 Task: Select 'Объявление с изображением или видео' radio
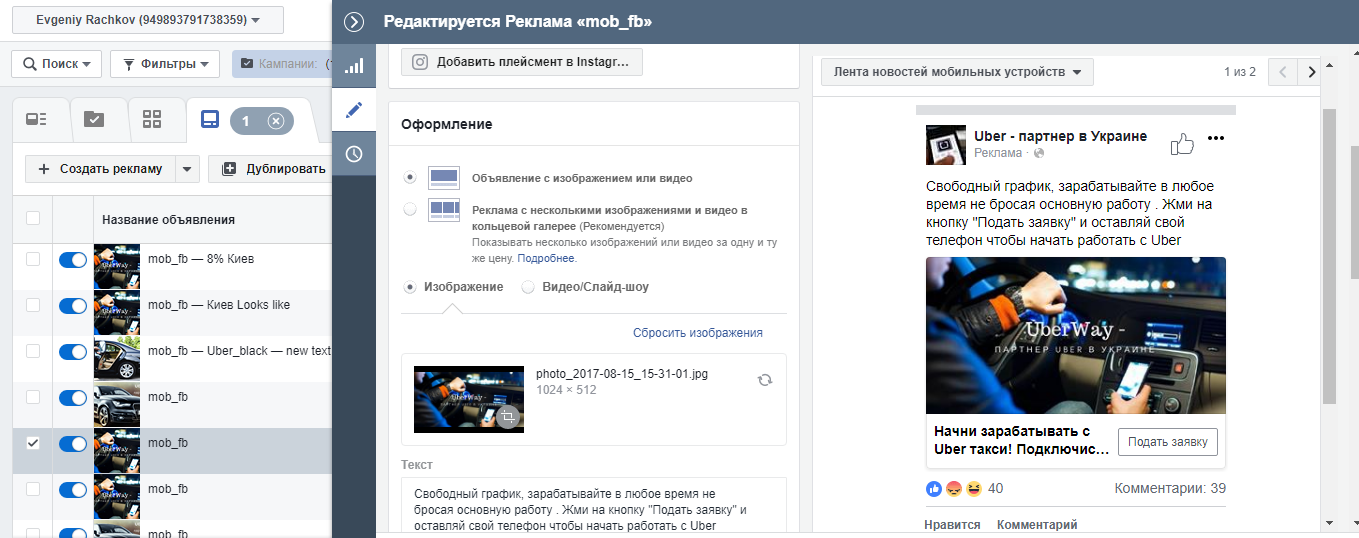410,177
